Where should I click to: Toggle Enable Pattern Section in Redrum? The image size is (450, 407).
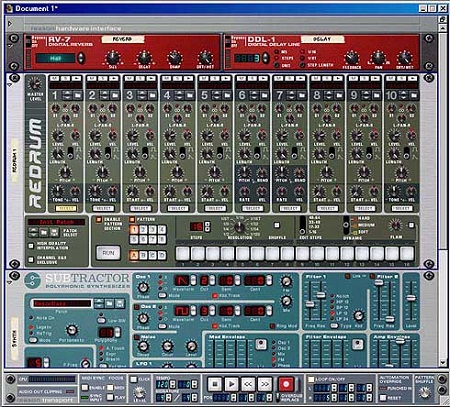tap(99, 220)
